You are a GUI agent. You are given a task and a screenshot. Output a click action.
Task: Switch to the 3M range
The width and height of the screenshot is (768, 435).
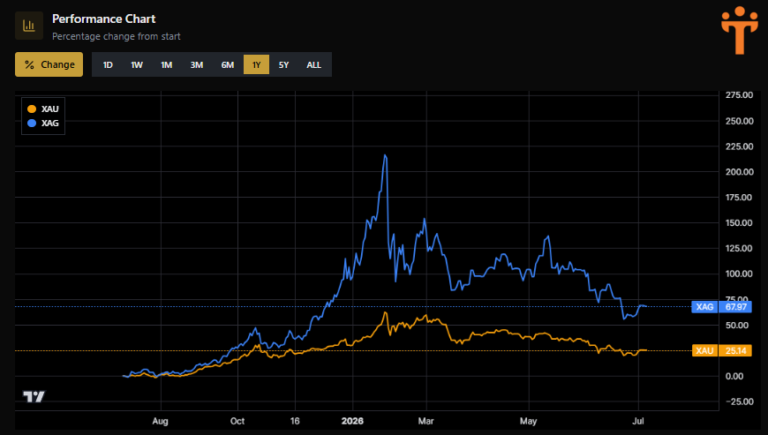pos(196,65)
